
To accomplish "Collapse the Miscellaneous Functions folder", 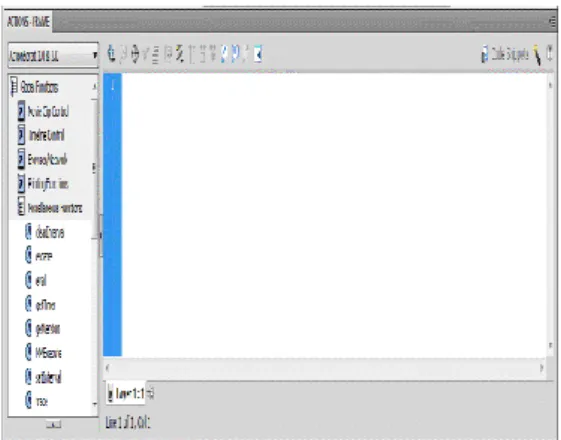I will point(50,208).
